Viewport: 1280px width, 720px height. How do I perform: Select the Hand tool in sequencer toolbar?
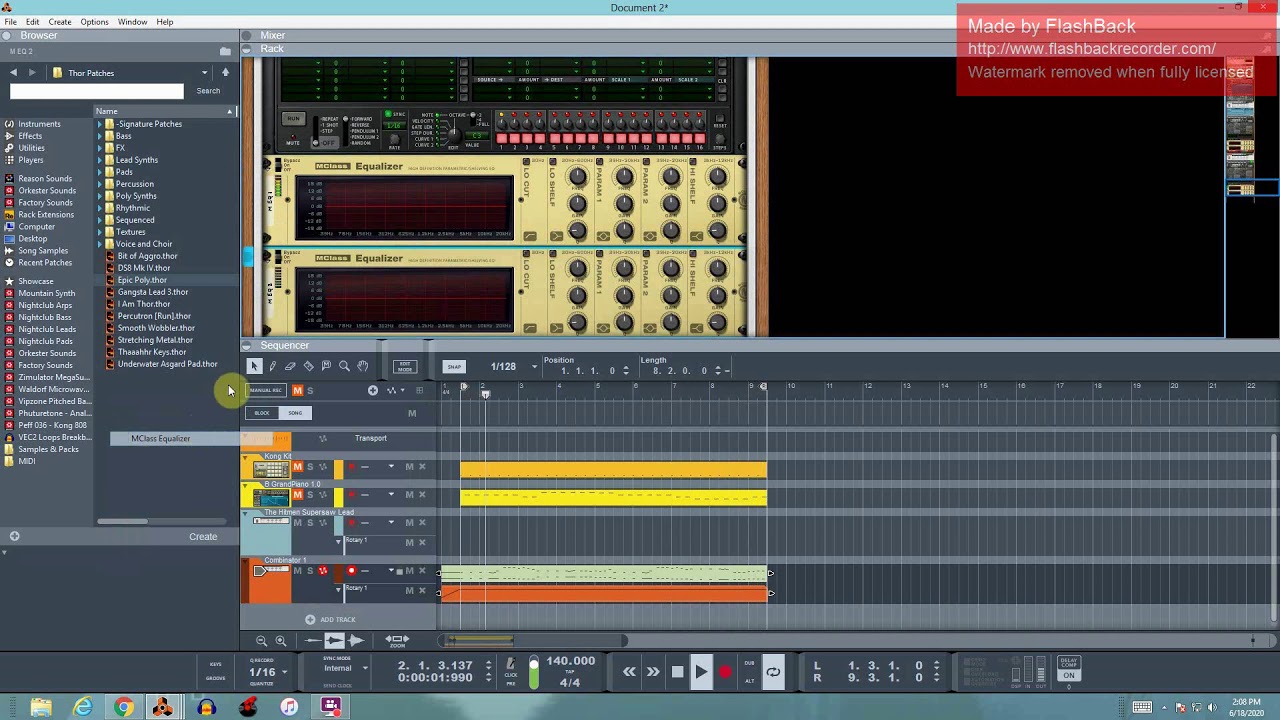pyautogui.click(x=362, y=367)
